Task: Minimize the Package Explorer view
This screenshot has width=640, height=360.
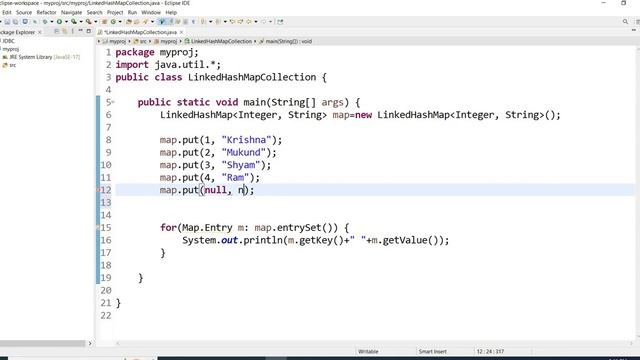Action: click(80, 31)
